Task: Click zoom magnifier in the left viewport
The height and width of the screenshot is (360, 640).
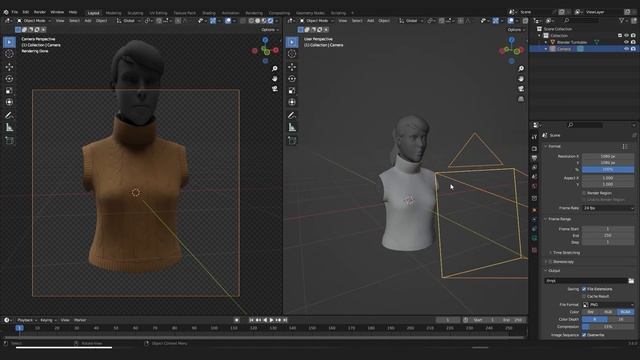Action: [x=275, y=69]
